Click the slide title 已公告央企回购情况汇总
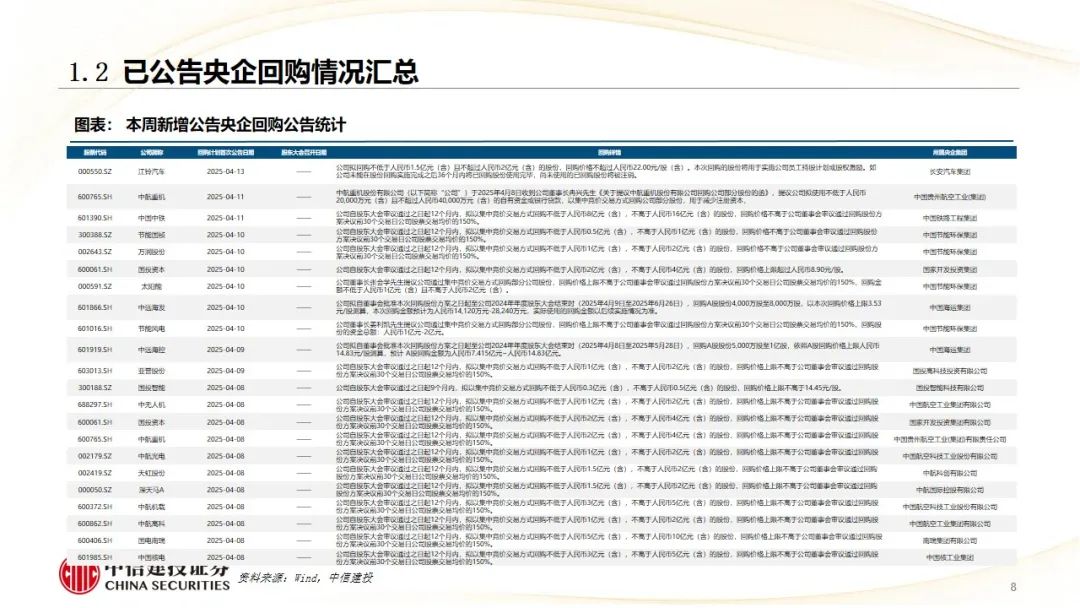 point(270,72)
